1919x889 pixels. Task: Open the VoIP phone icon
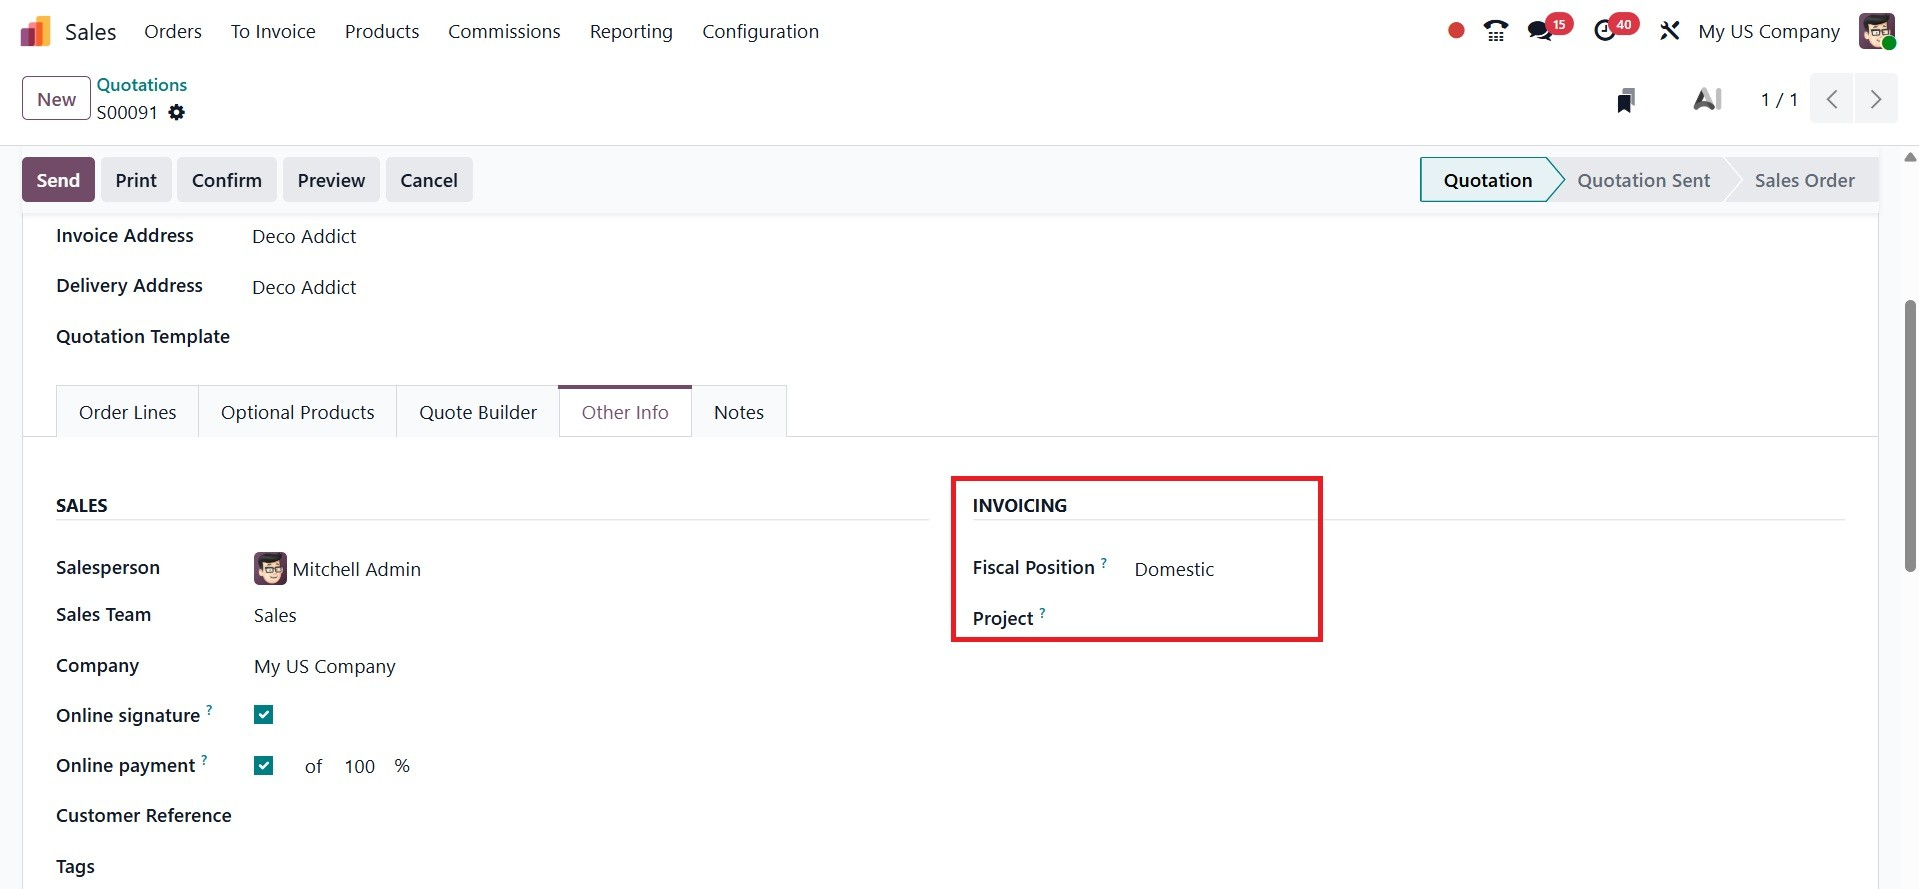(1496, 31)
